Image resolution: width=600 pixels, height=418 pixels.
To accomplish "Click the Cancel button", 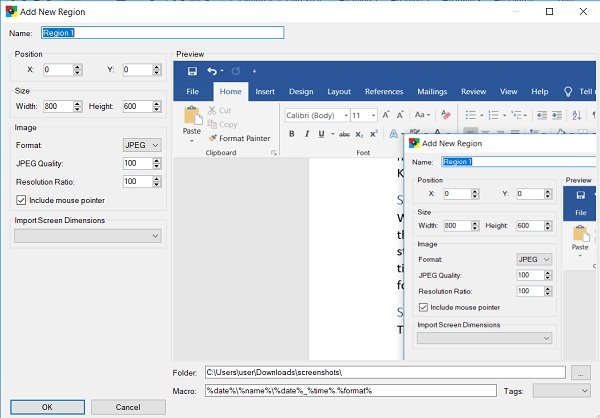I will pos(128,407).
